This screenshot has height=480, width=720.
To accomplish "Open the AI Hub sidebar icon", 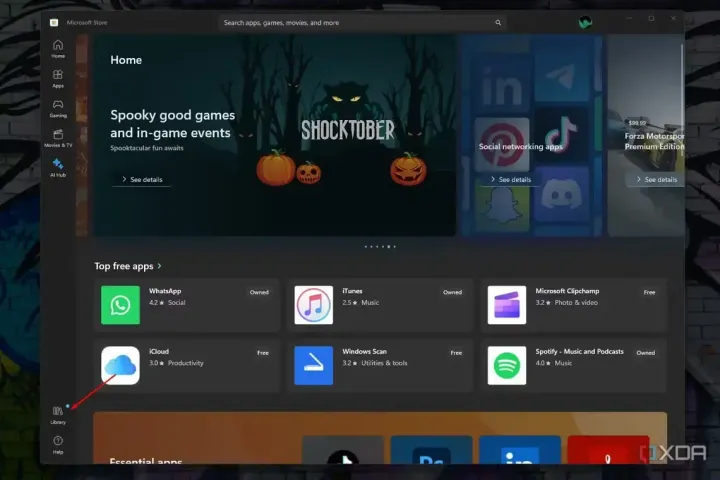I will [58, 166].
